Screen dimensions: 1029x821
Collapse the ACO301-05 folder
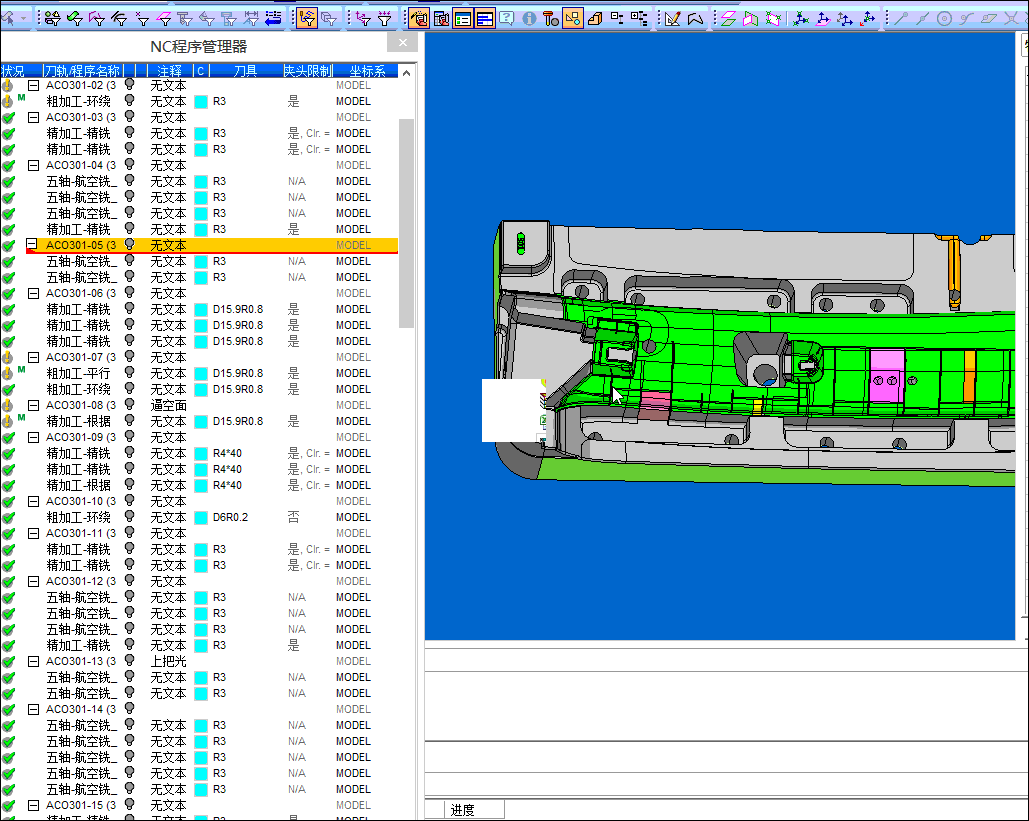(x=33, y=245)
